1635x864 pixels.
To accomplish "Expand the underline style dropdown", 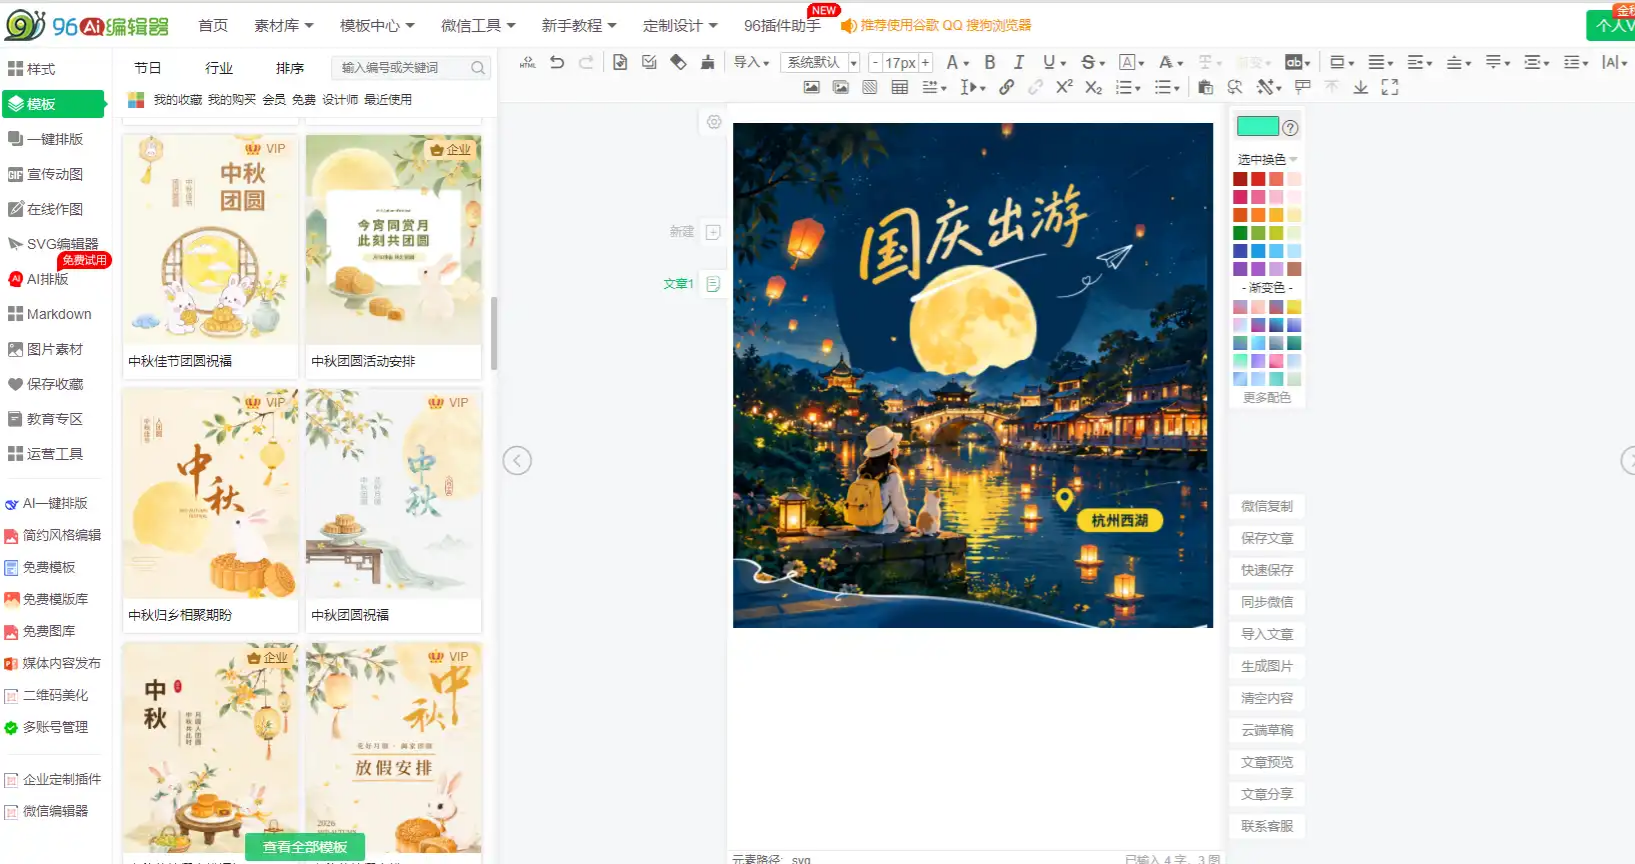I will click(1063, 63).
